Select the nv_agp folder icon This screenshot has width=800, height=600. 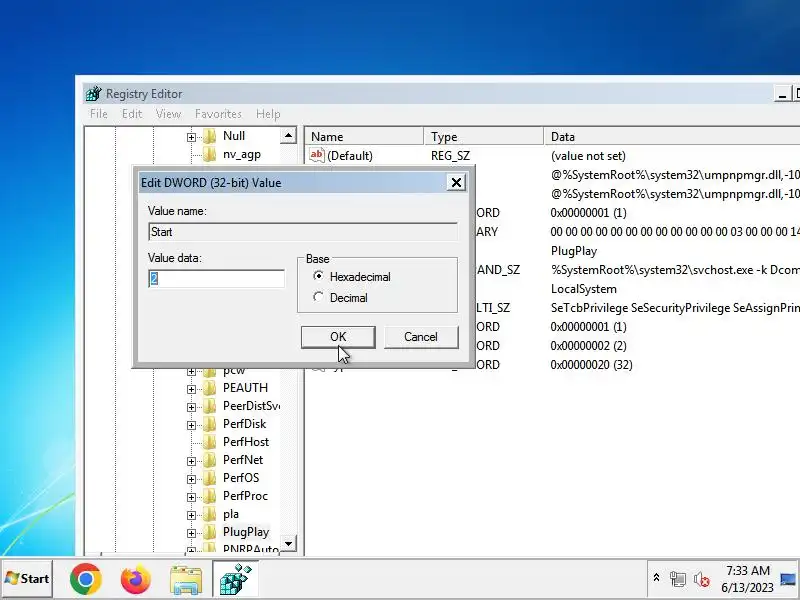point(209,154)
